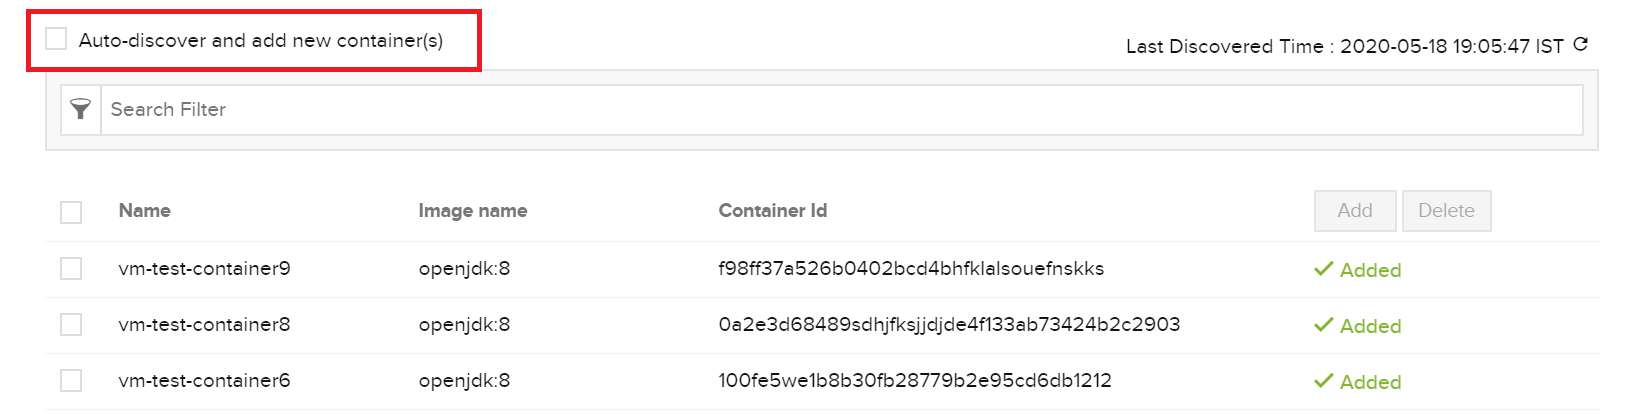
Task: Click the Image name column header
Action: 473,211
